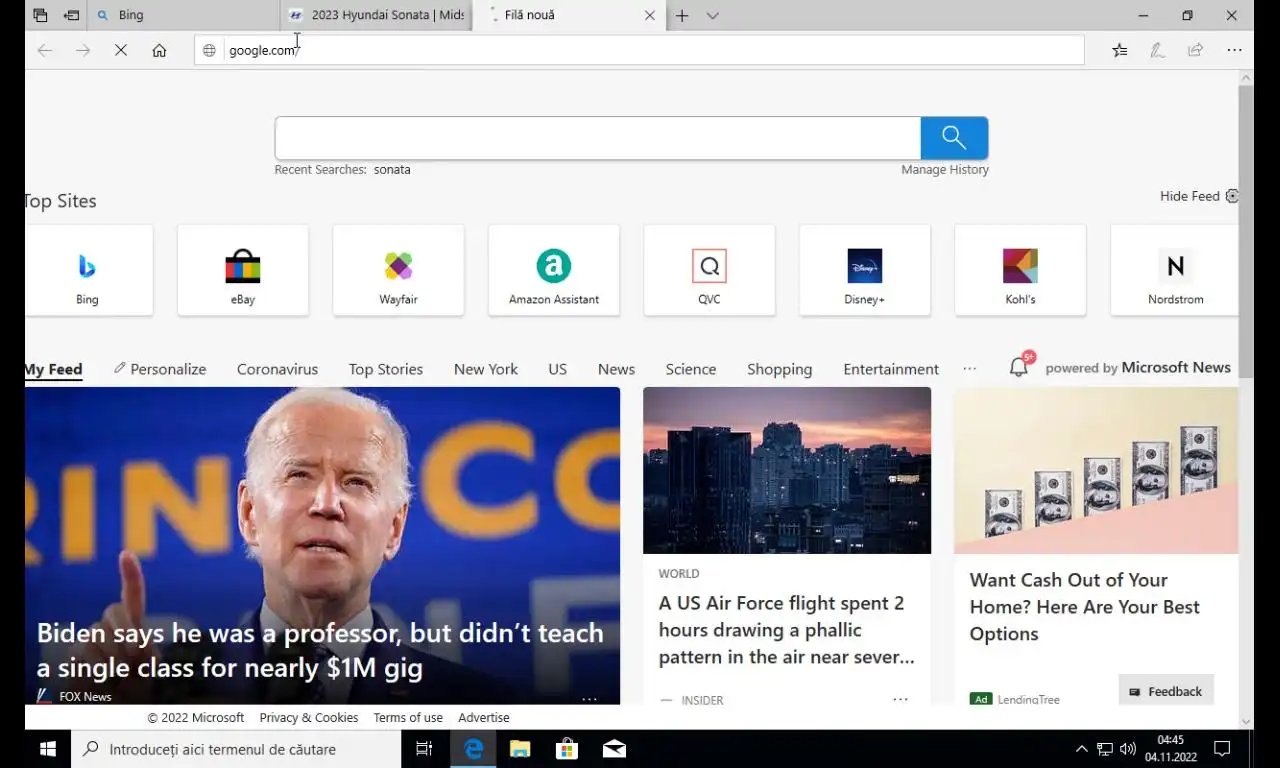This screenshot has width=1280, height=768.
Task: Open the Windows Start menu
Action: click(x=47, y=749)
